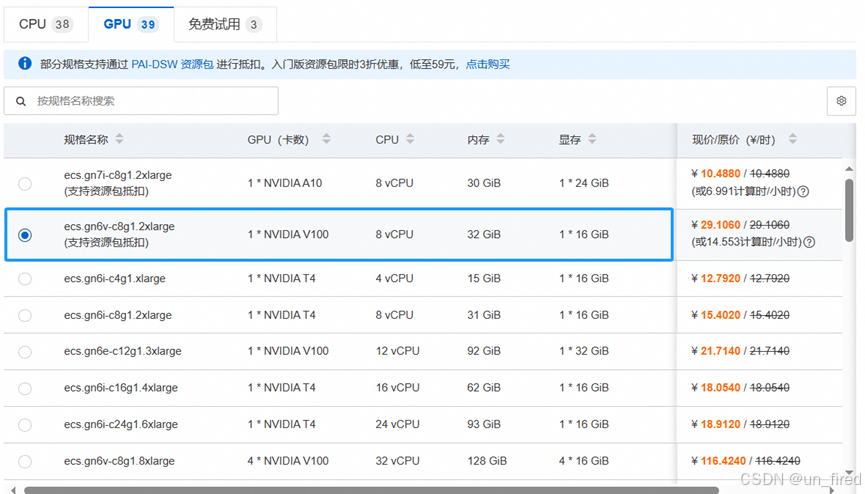
Task: Click the ¥ 15.4020 price
Action: pos(716,315)
